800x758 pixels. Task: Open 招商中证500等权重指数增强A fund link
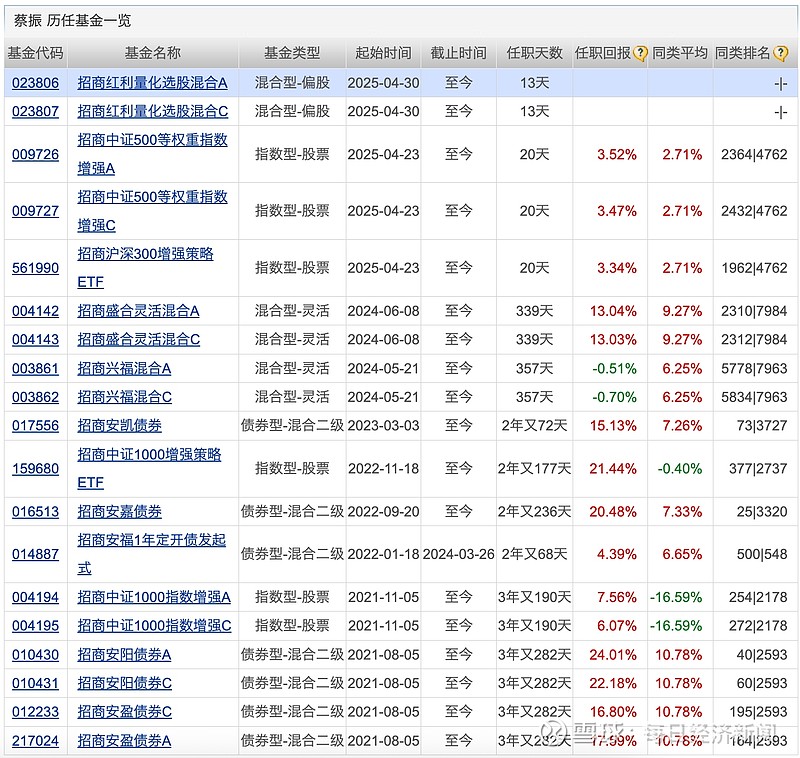point(152,154)
